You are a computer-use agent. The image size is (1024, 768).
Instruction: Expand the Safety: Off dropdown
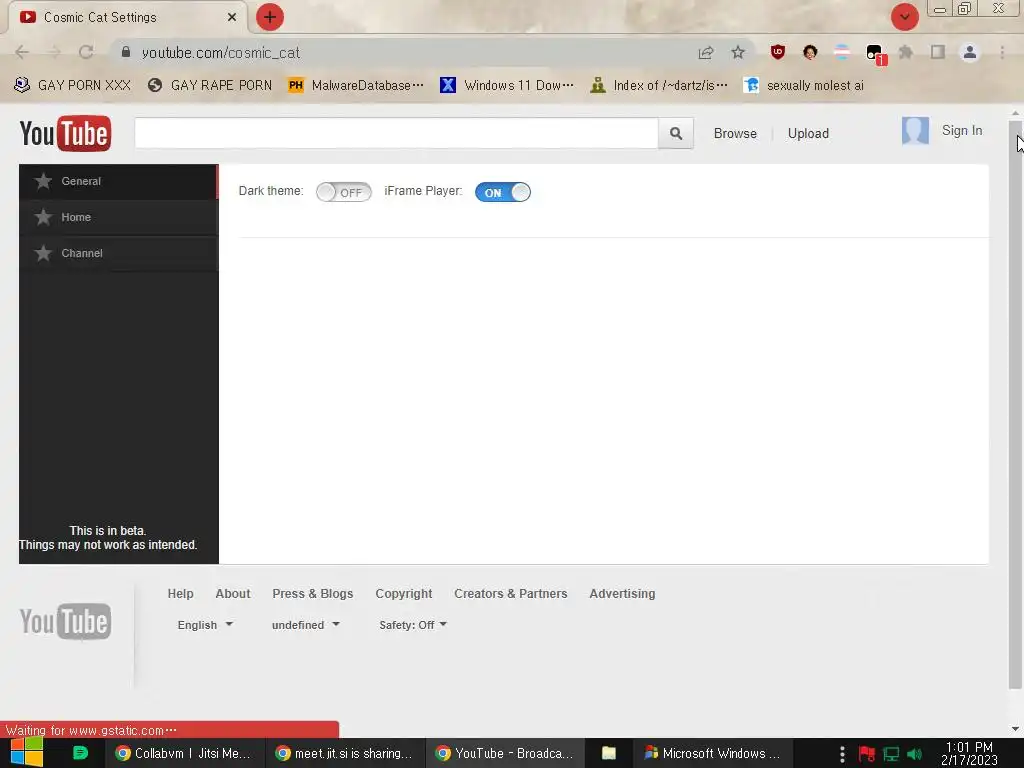[x=413, y=625]
